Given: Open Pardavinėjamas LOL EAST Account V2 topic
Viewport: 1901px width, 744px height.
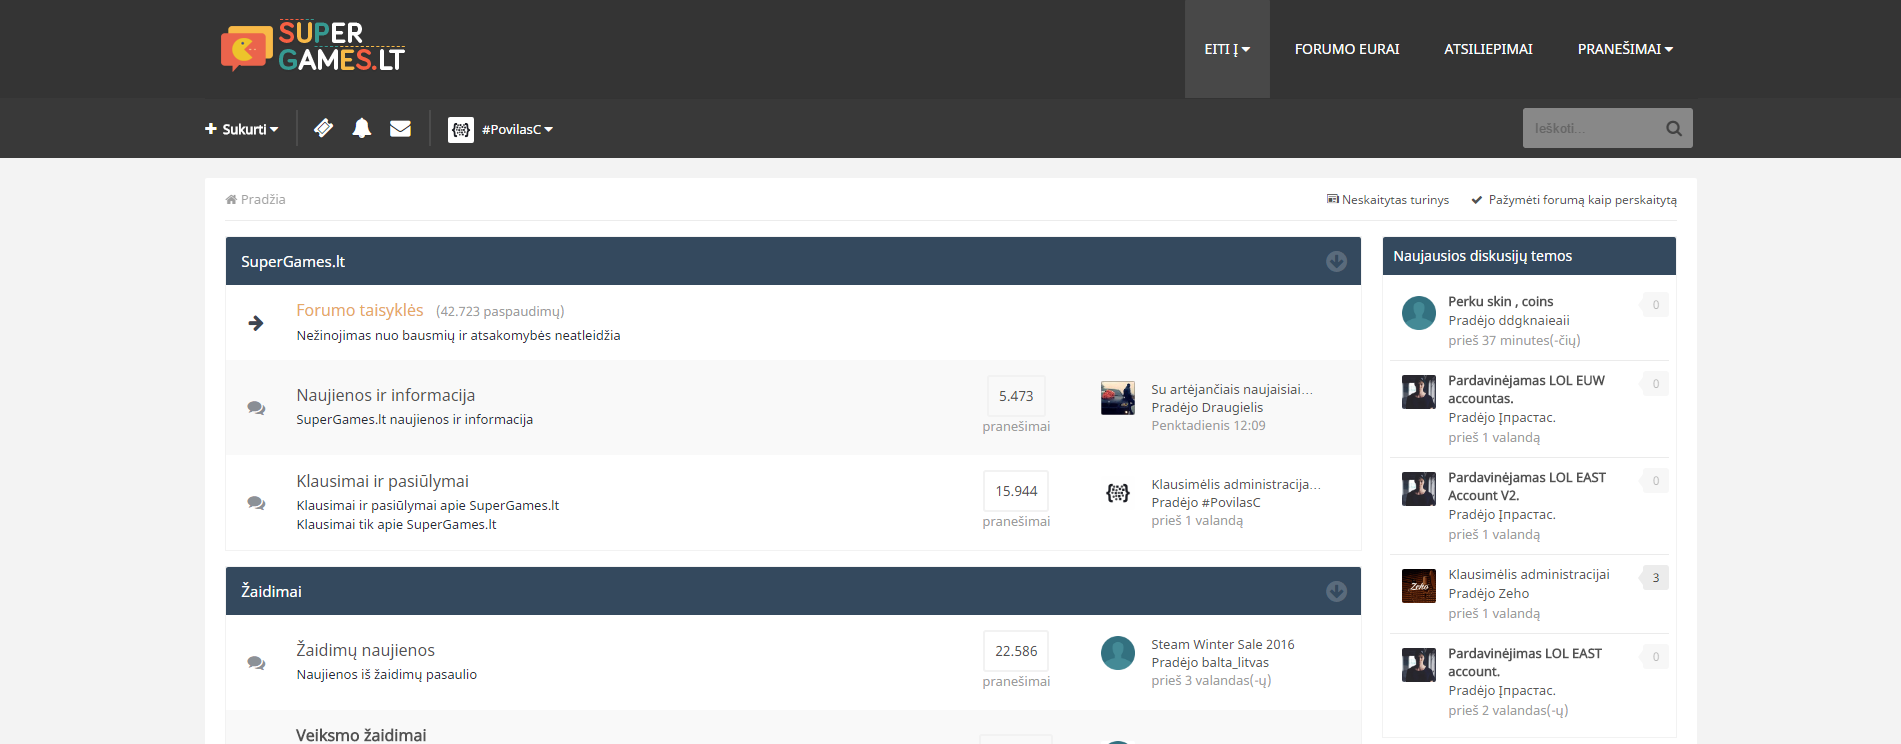Looking at the screenshot, I should 1527,486.
